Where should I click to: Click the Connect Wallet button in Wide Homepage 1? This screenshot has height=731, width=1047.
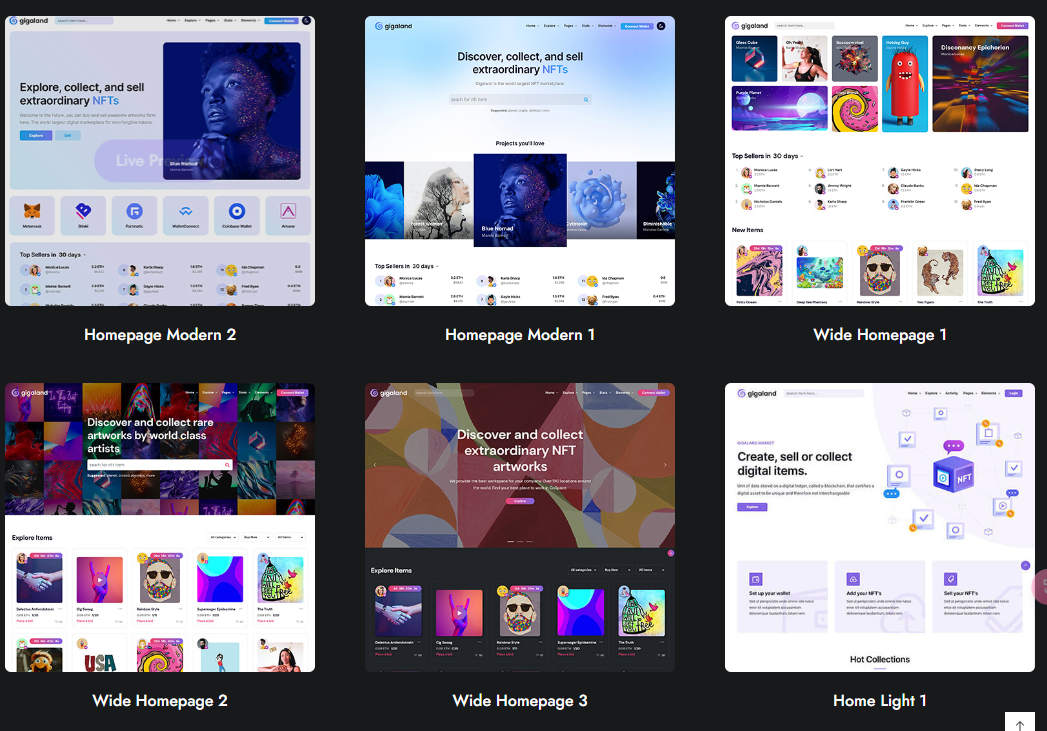1012,25
